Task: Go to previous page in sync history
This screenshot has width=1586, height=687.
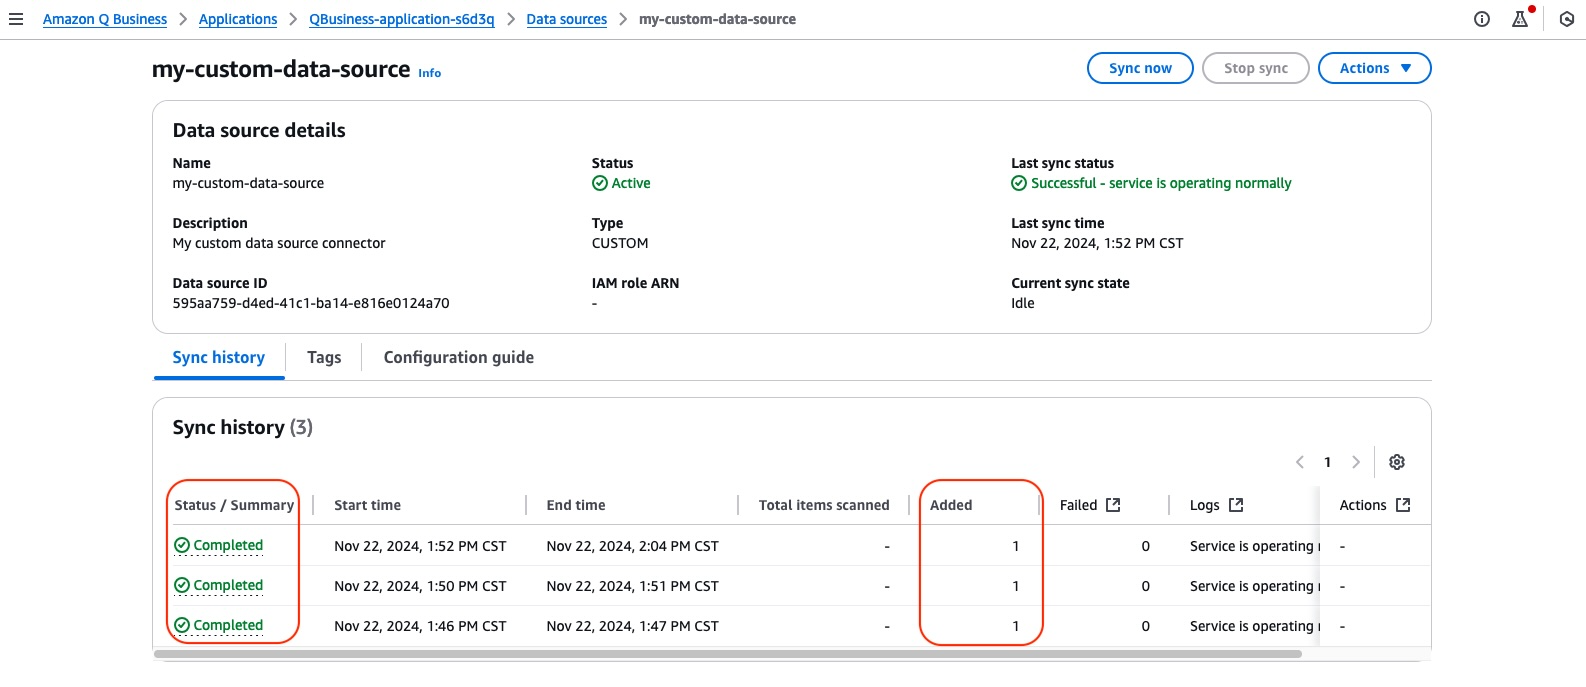Action: coord(1300,462)
